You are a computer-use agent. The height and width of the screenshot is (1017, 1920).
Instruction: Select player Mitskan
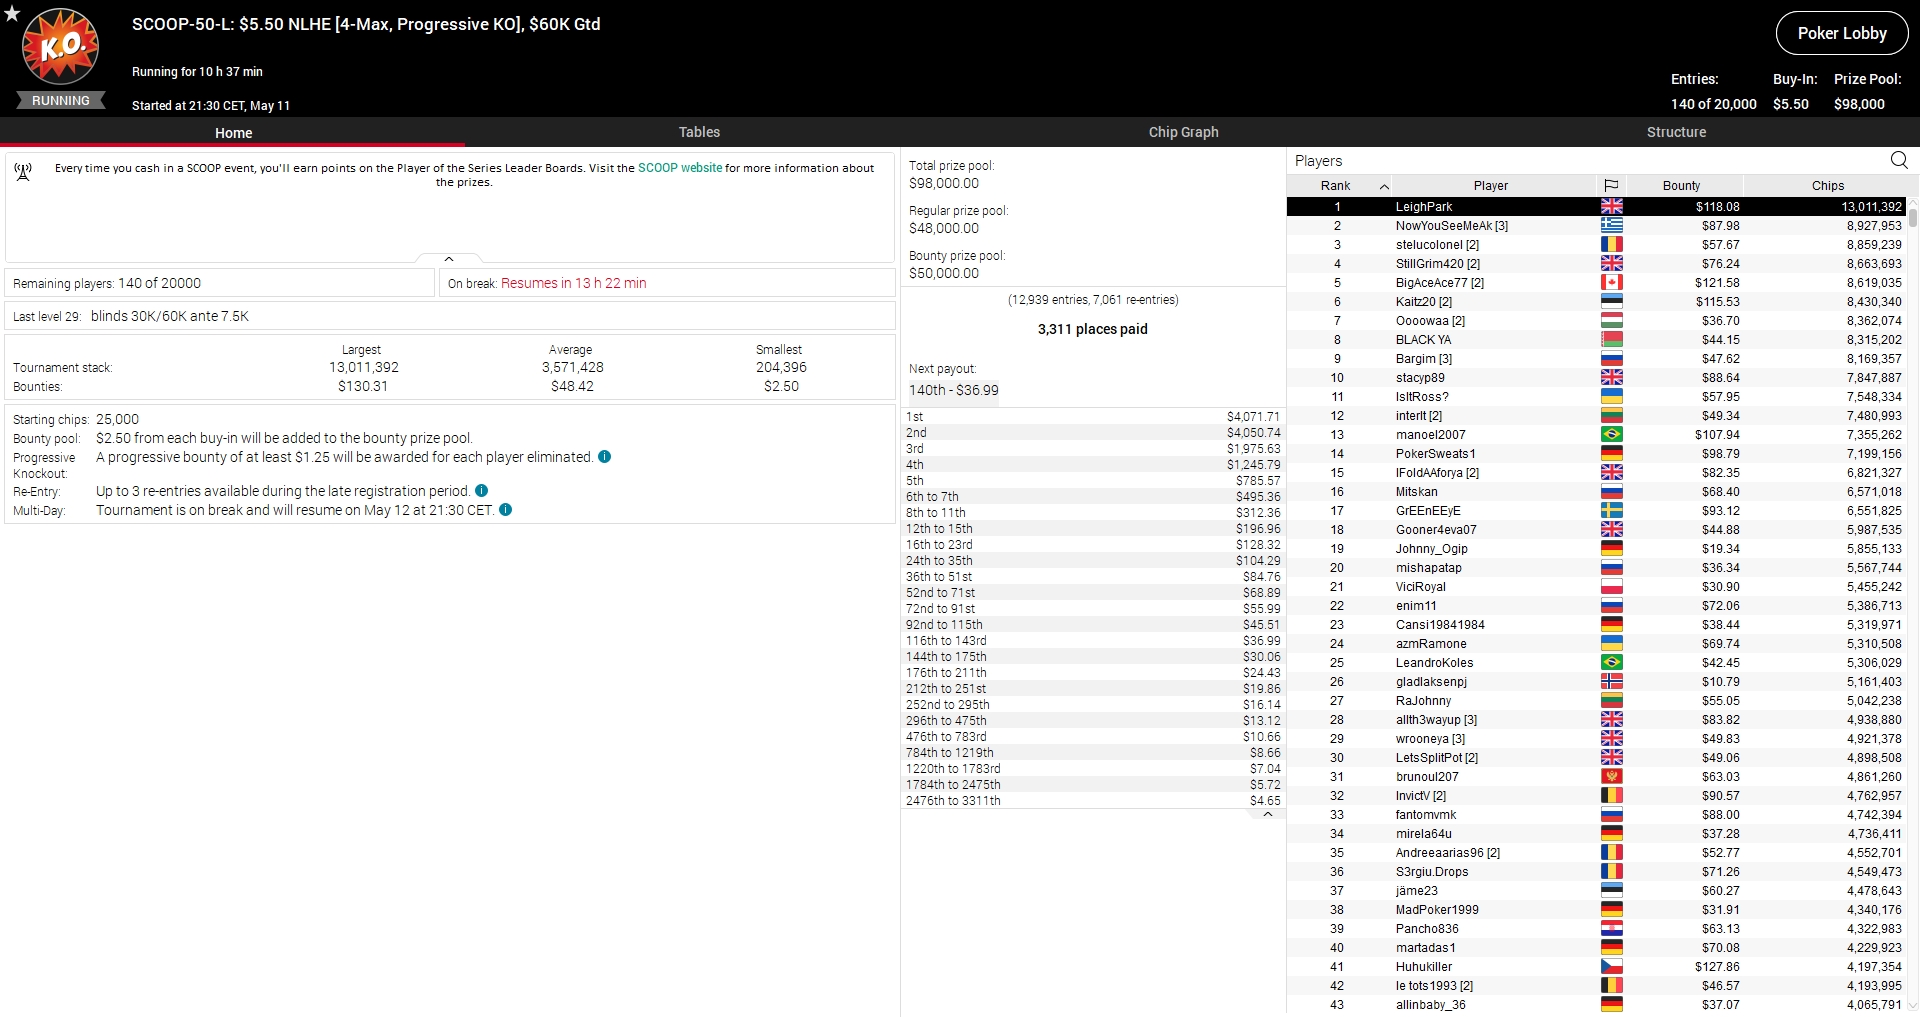click(1596, 492)
